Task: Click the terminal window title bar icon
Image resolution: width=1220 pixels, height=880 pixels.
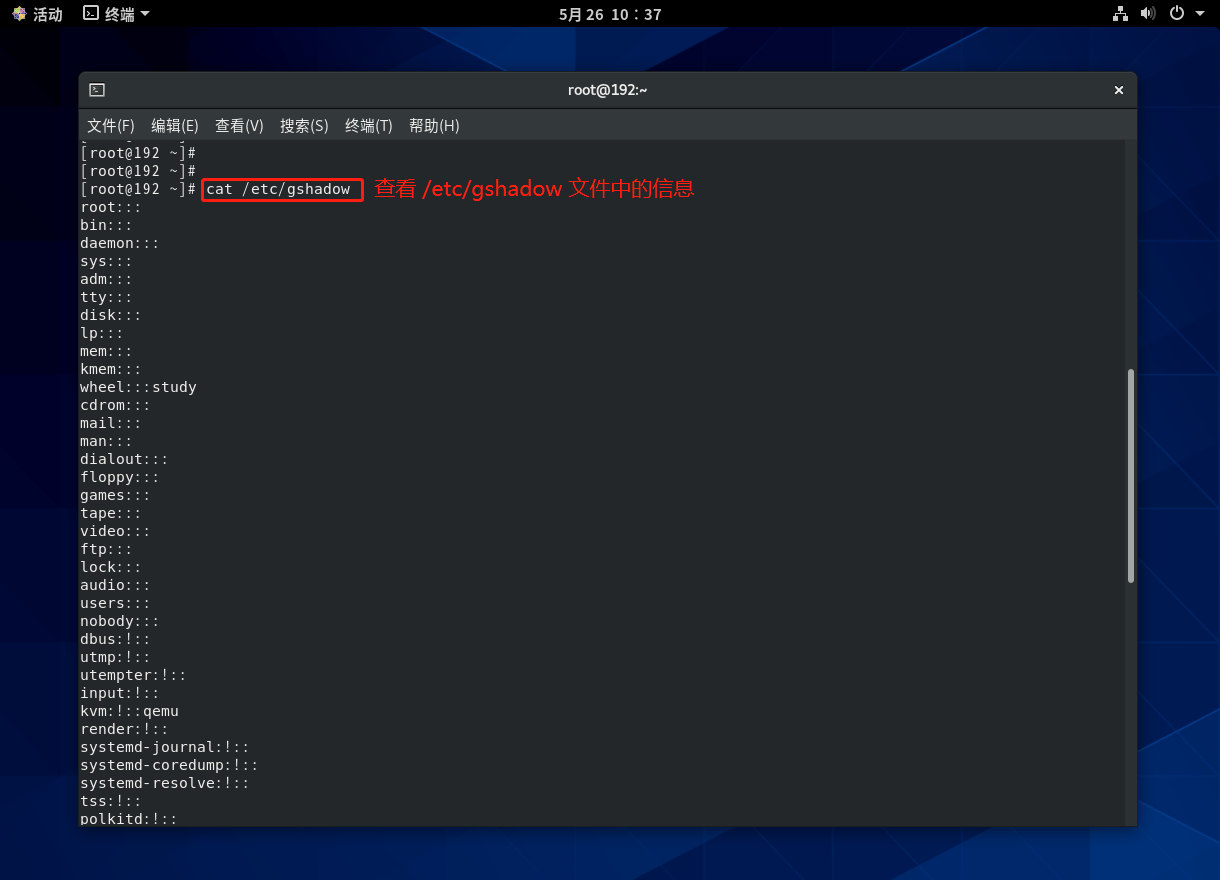Action: coord(97,90)
